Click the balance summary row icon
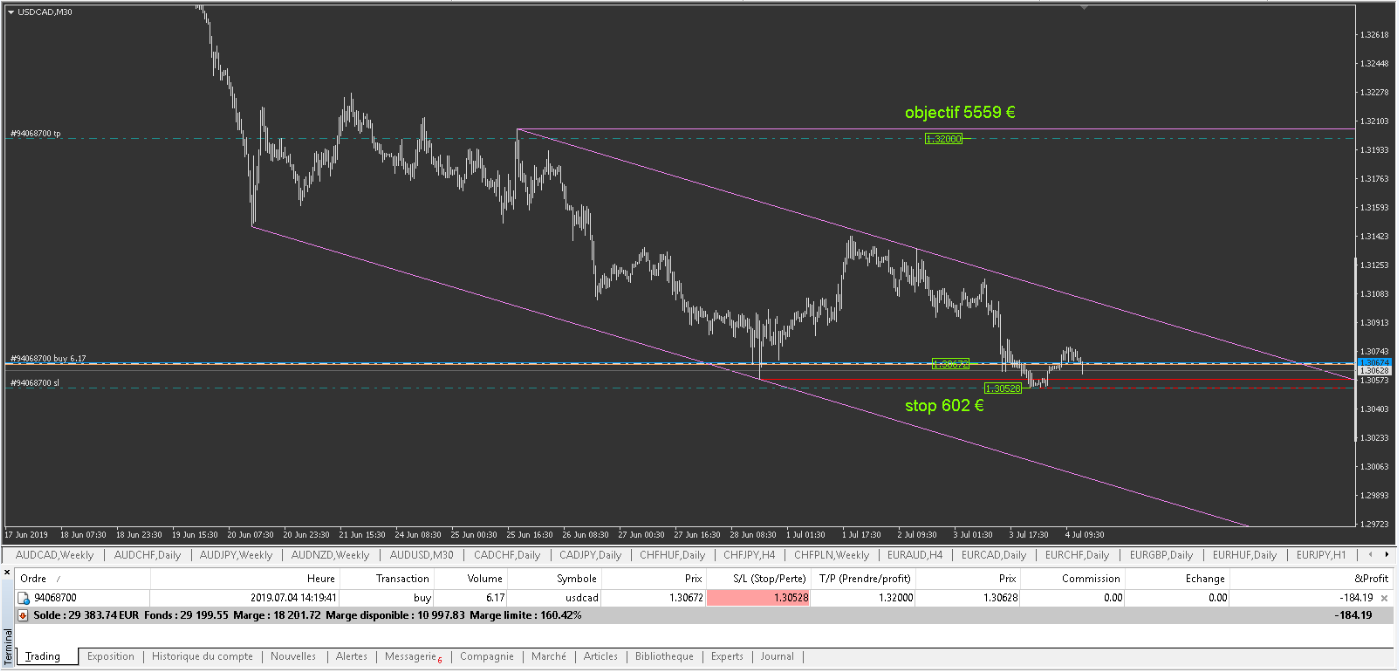Screen dimensions: 1399x671 24,615
